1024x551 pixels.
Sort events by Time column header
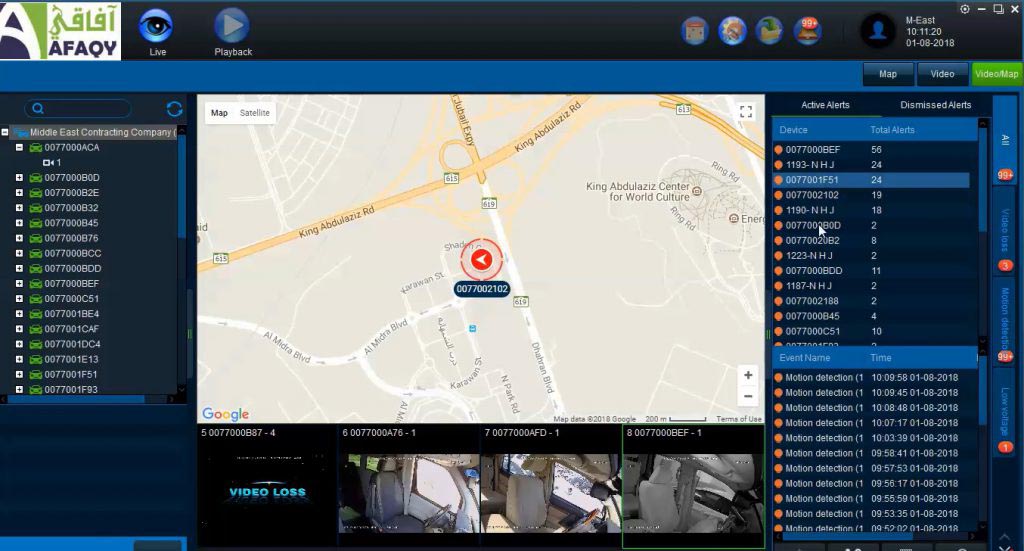[880, 358]
